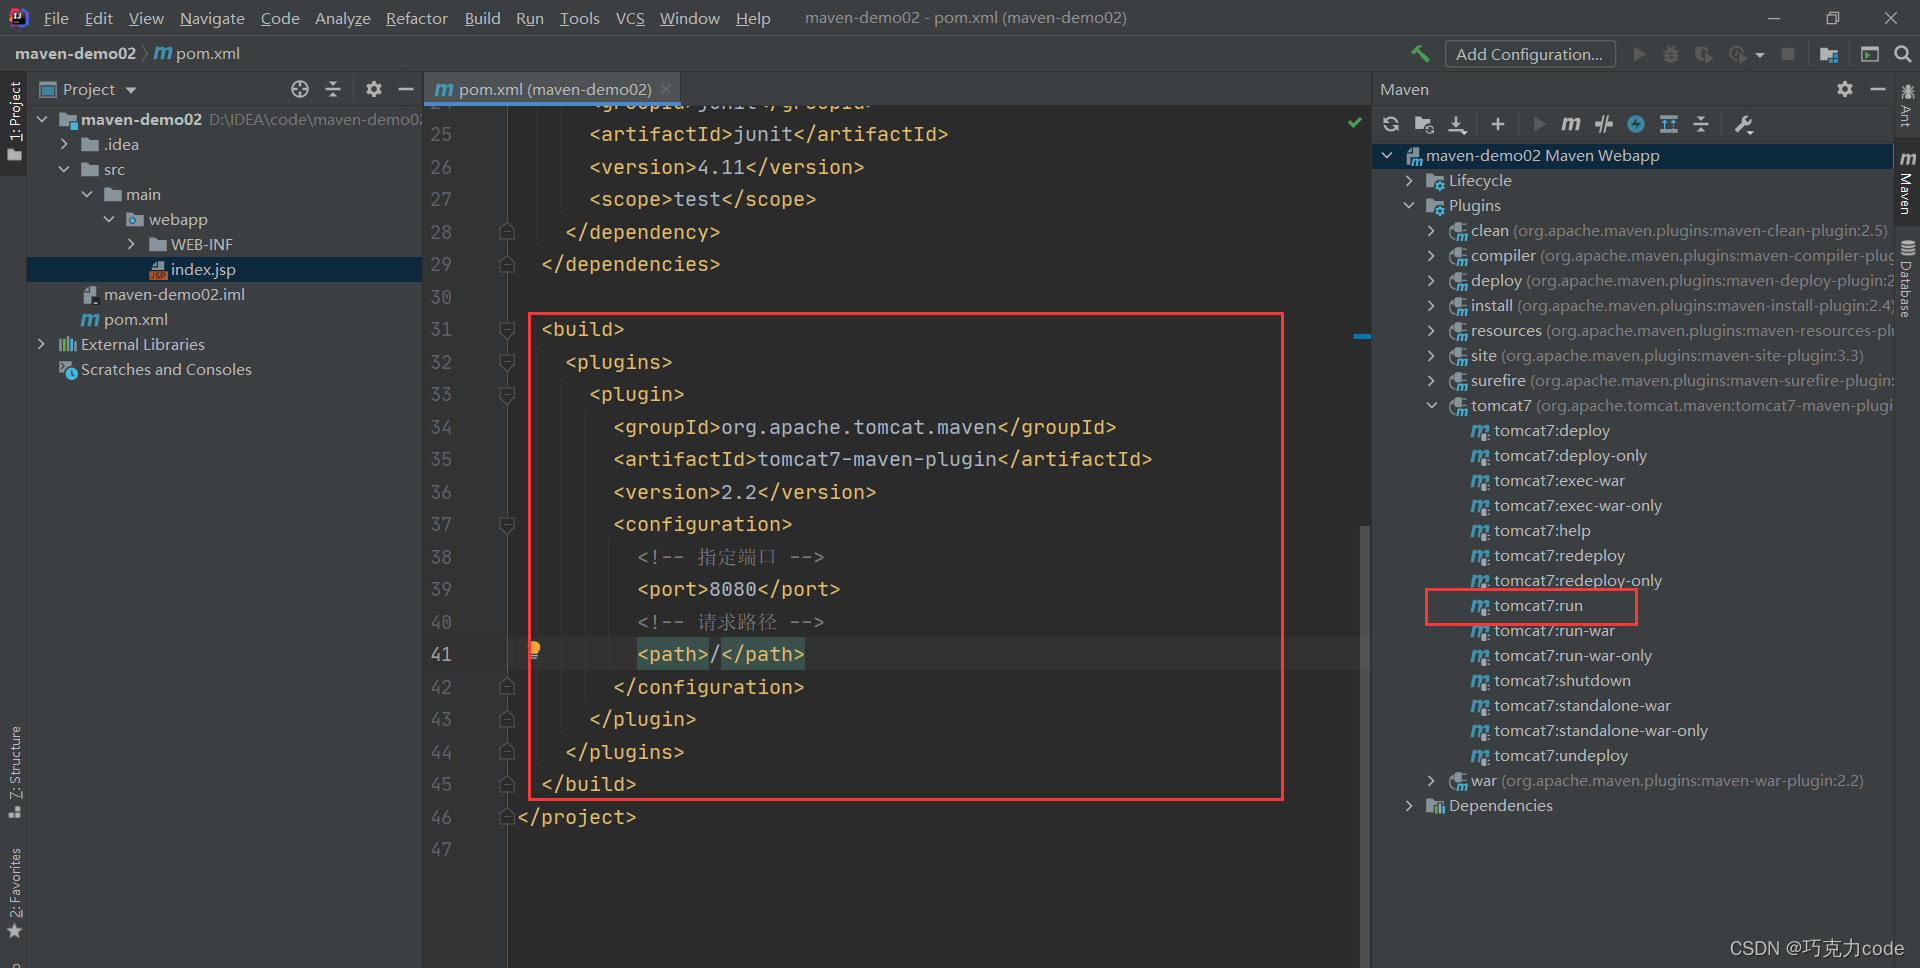1920x968 pixels.
Task: Toggle Ant side tool window tab
Action: point(1907,106)
